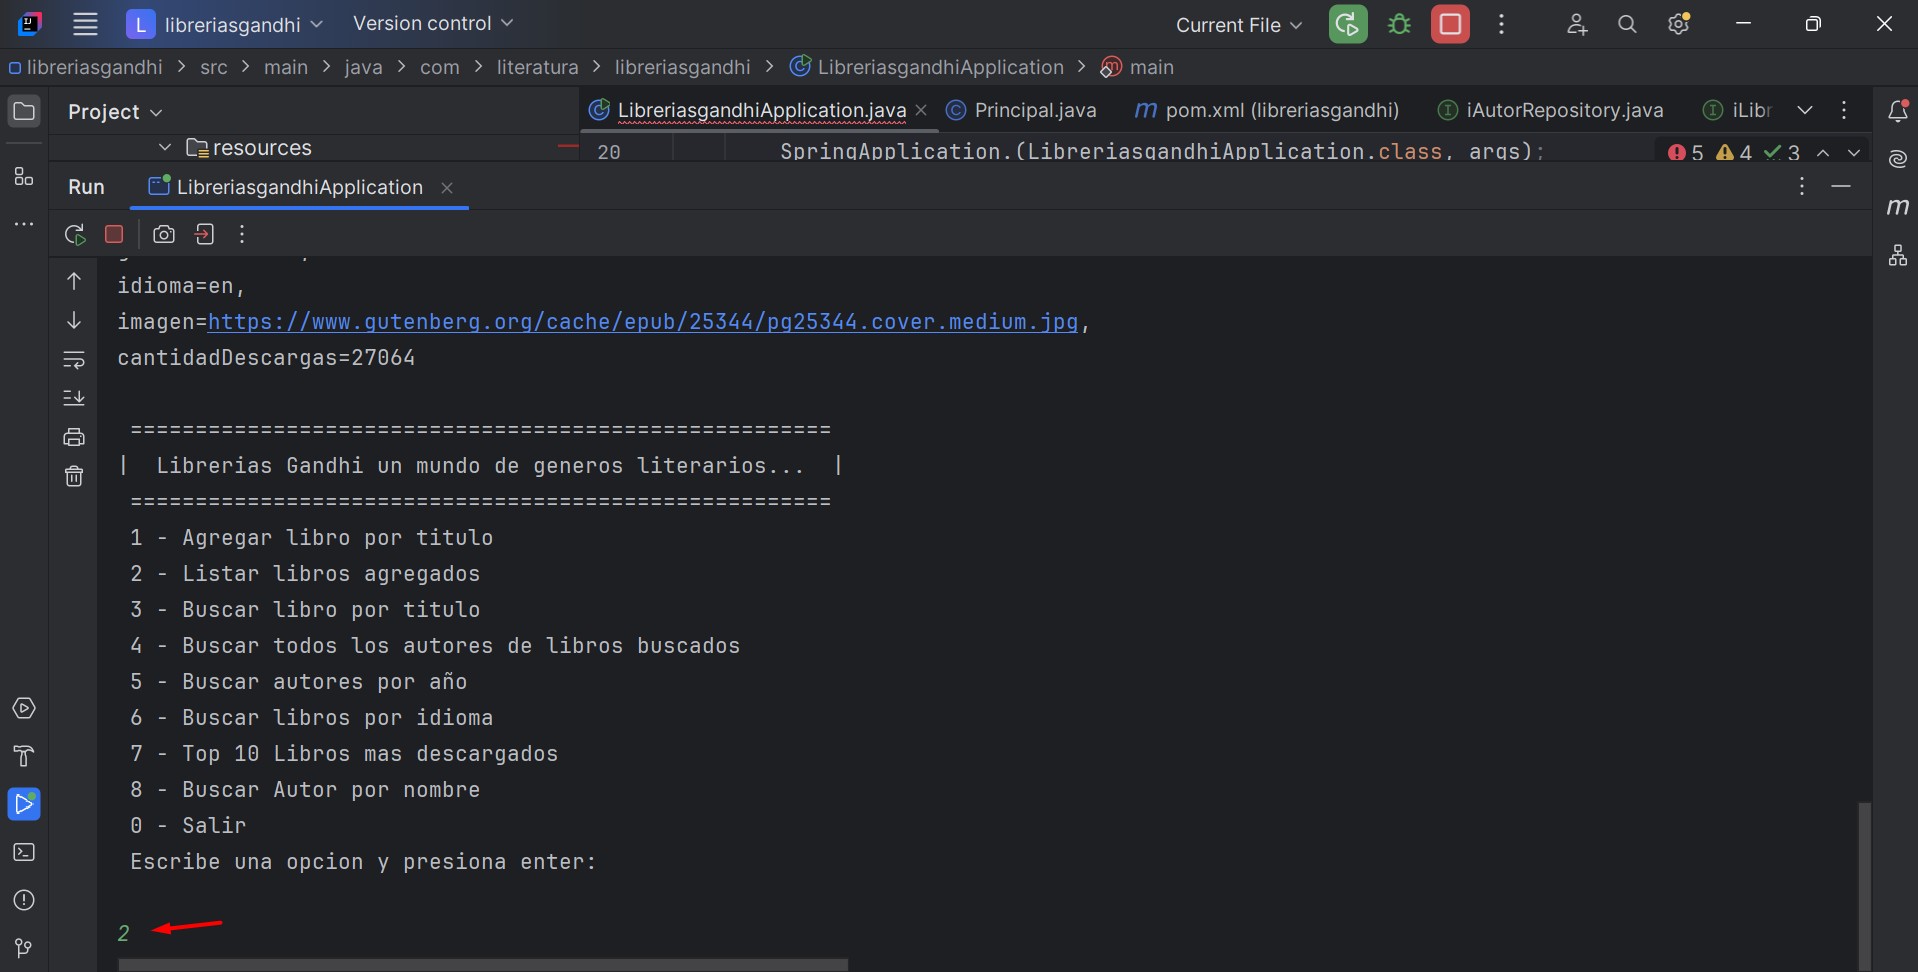This screenshot has width=1918, height=972.
Task: Close LibreriasgandhiApplication run tab
Action: coord(447,187)
